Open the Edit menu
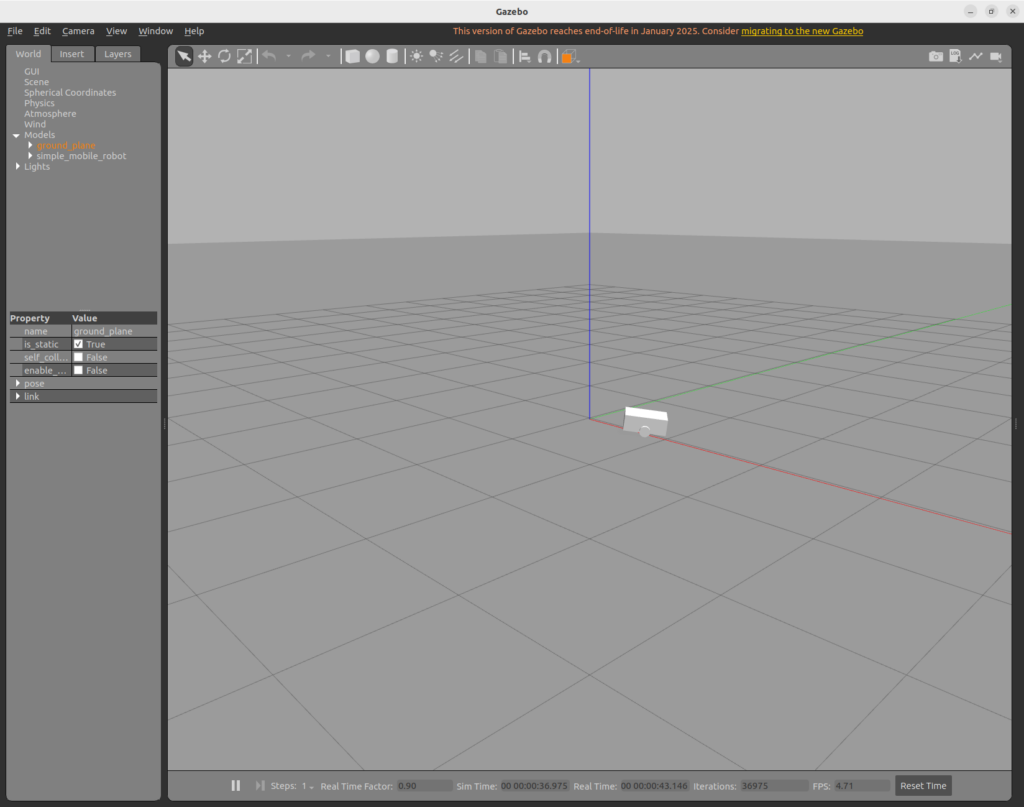1024x807 pixels. tap(42, 31)
